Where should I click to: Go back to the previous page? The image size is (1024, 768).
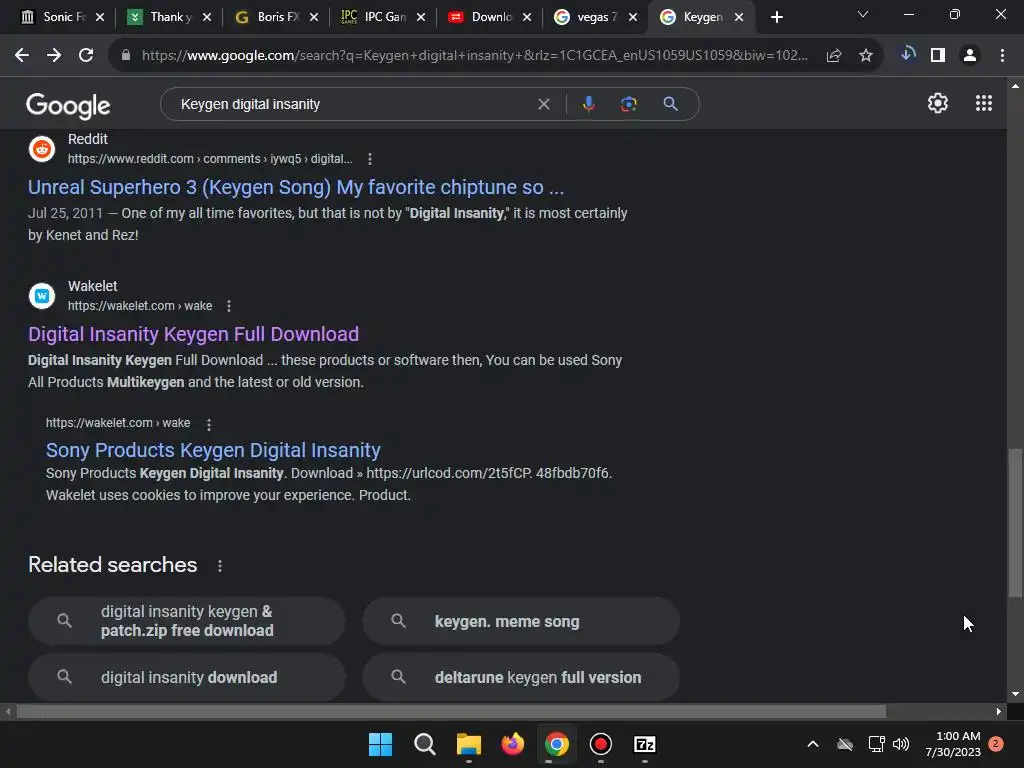click(x=22, y=56)
